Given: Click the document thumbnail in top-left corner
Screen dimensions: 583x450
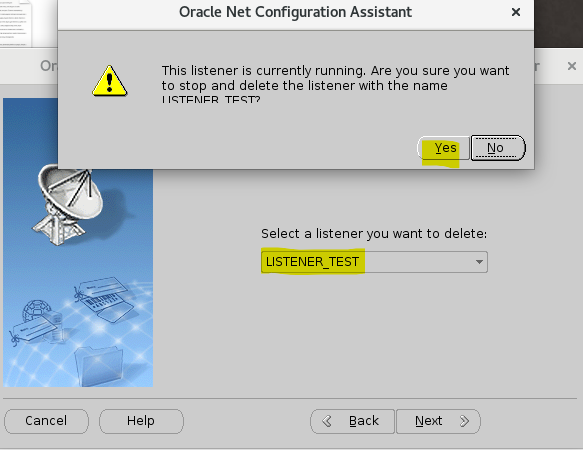Looking at the screenshot, I should coord(16,23).
